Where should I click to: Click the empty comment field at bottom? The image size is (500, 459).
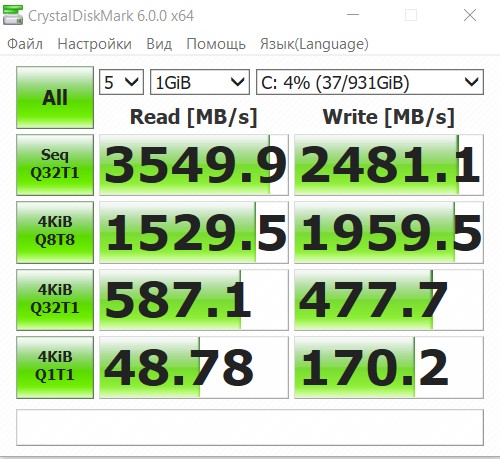250,427
